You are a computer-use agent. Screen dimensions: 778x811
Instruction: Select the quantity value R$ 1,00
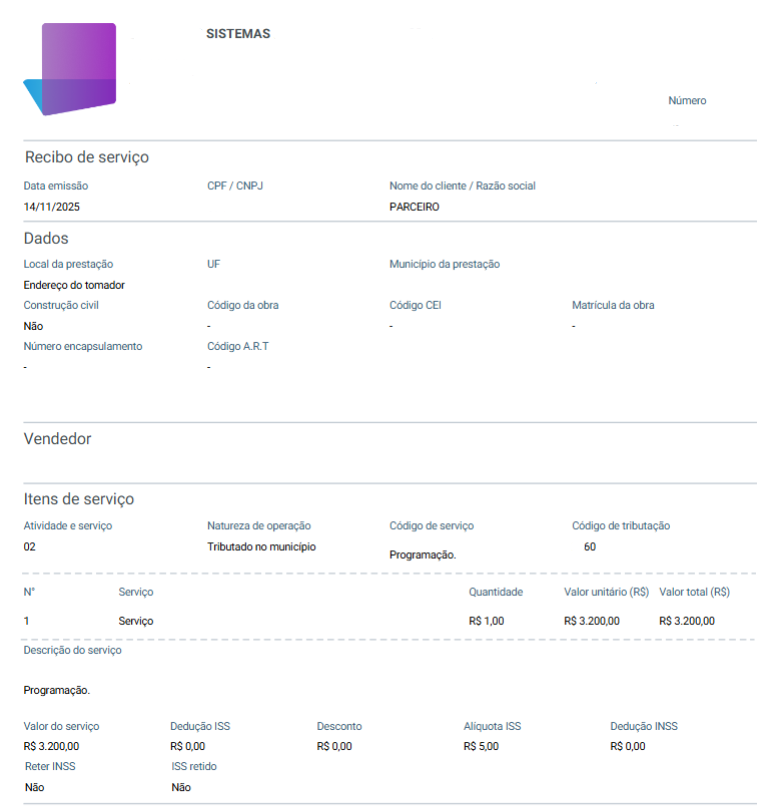tap(486, 621)
